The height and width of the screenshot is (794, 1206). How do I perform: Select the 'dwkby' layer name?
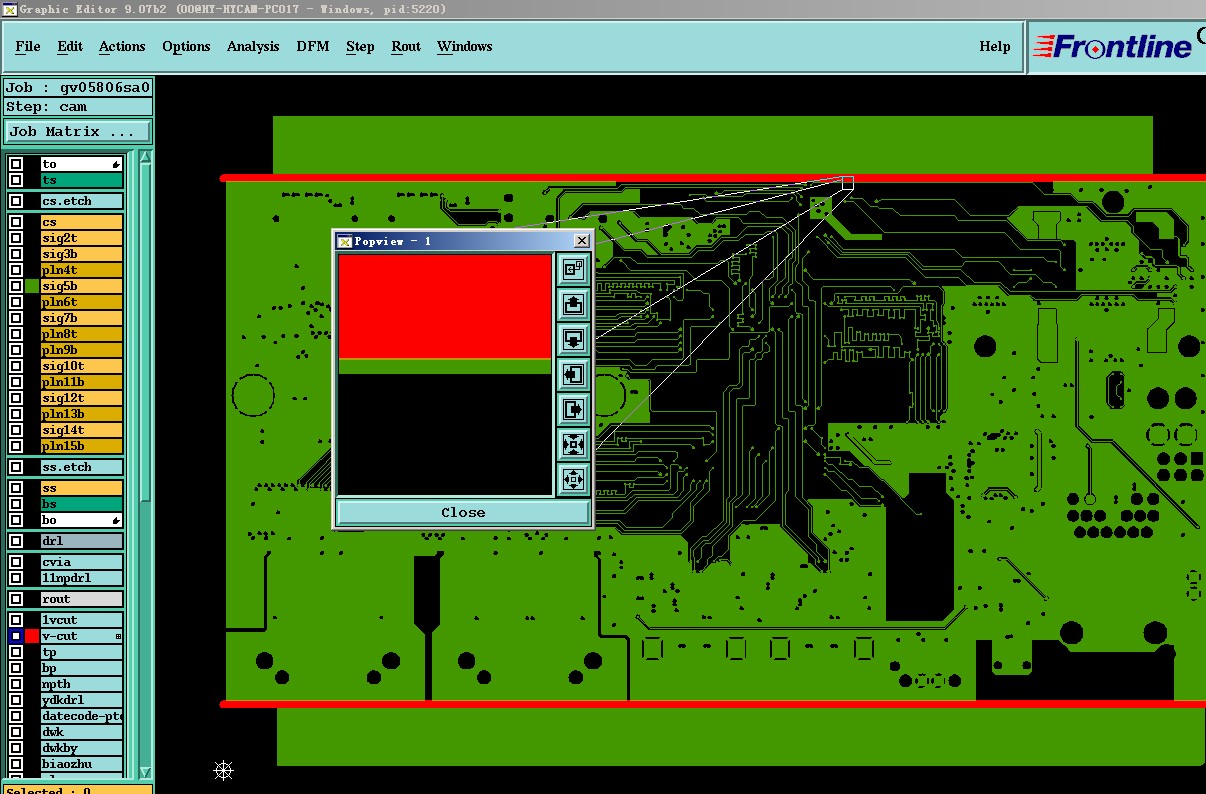pos(82,748)
